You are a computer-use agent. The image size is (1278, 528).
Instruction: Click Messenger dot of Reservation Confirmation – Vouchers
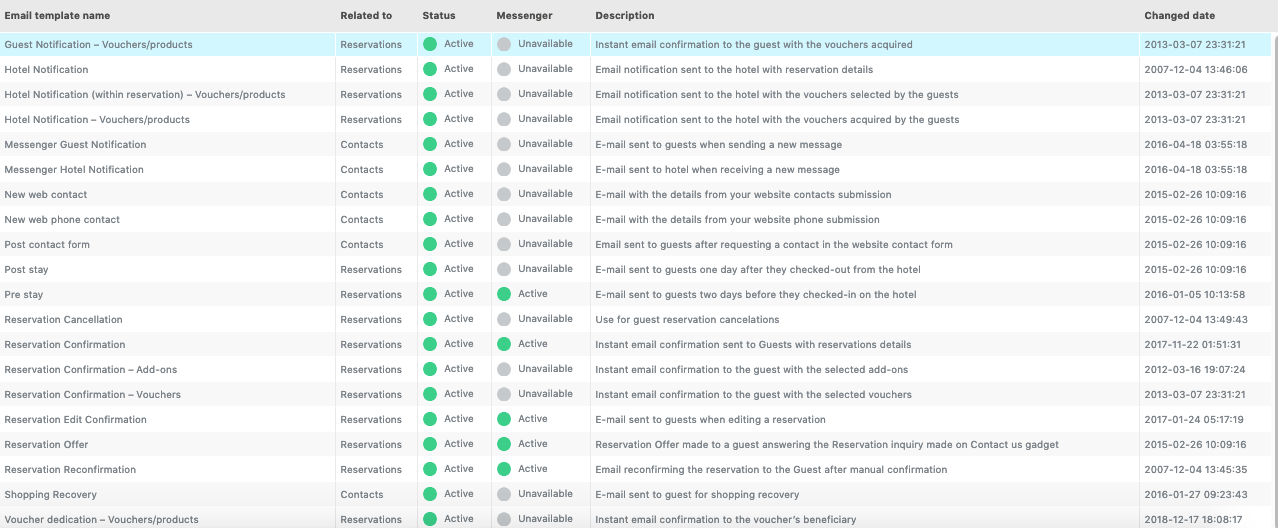504,394
